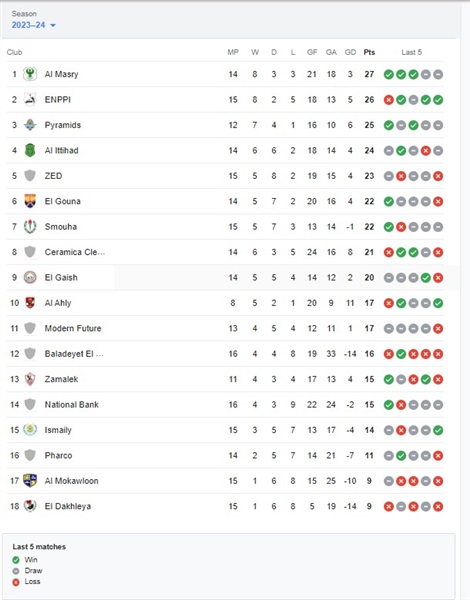Image resolution: width=470 pixels, height=600 pixels.
Task: Click the Al Ittihad green crest
Action: pos(30,150)
